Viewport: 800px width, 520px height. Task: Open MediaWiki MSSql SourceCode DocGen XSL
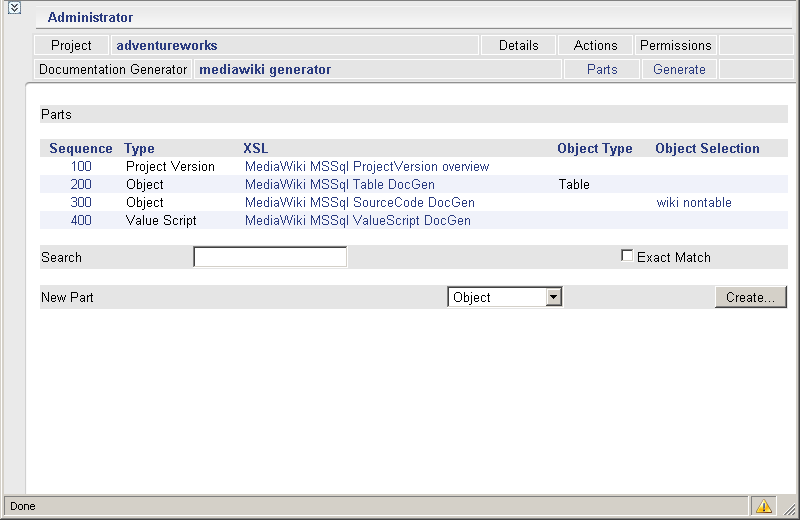(x=360, y=202)
